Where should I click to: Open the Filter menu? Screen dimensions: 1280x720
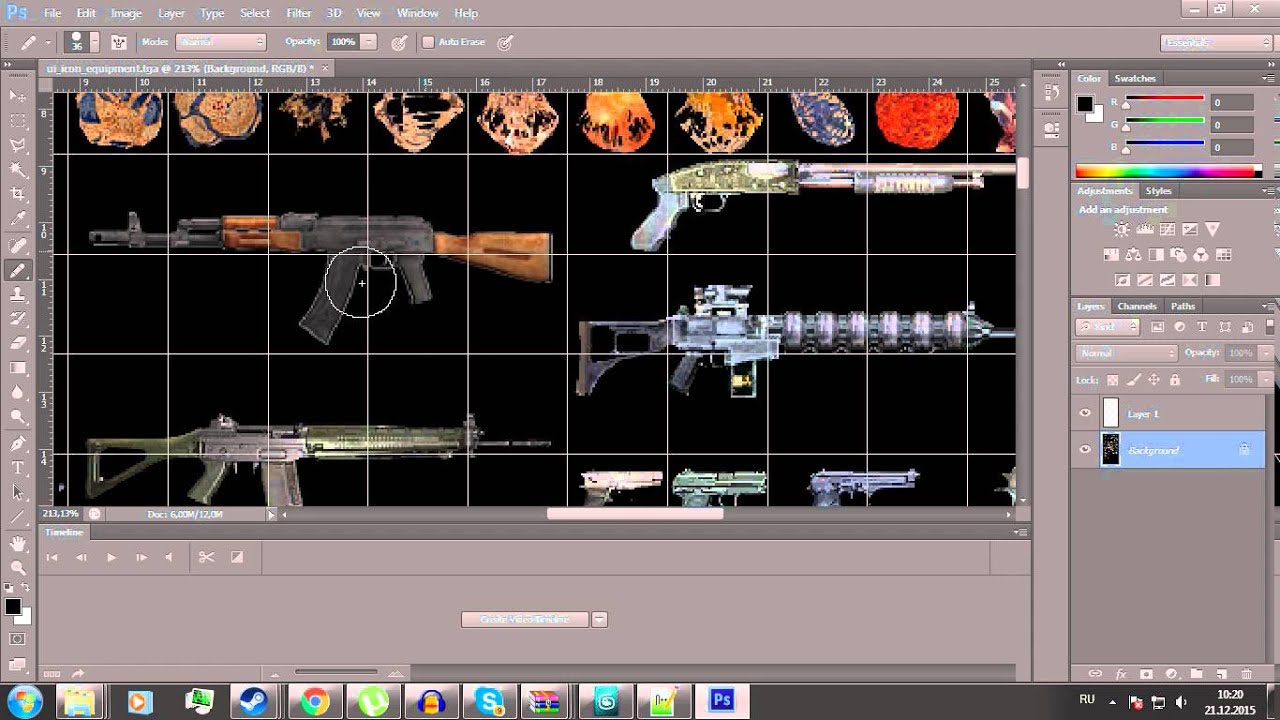click(297, 13)
